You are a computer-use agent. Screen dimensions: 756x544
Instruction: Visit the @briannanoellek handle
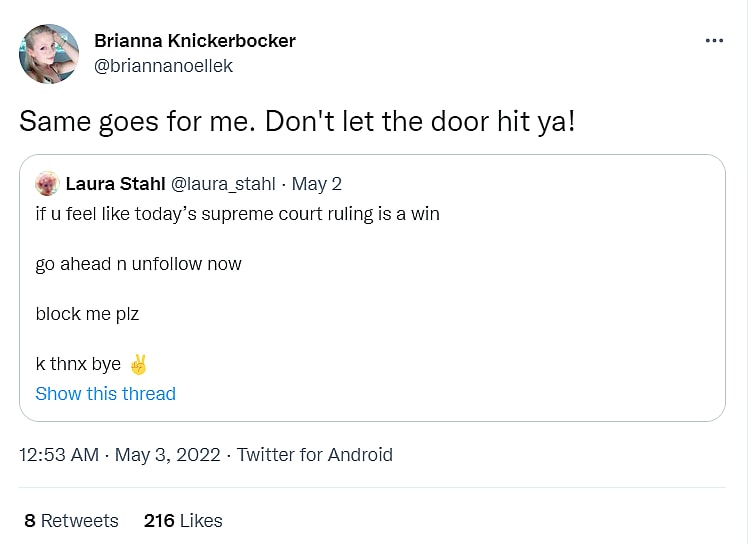pos(163,66)
